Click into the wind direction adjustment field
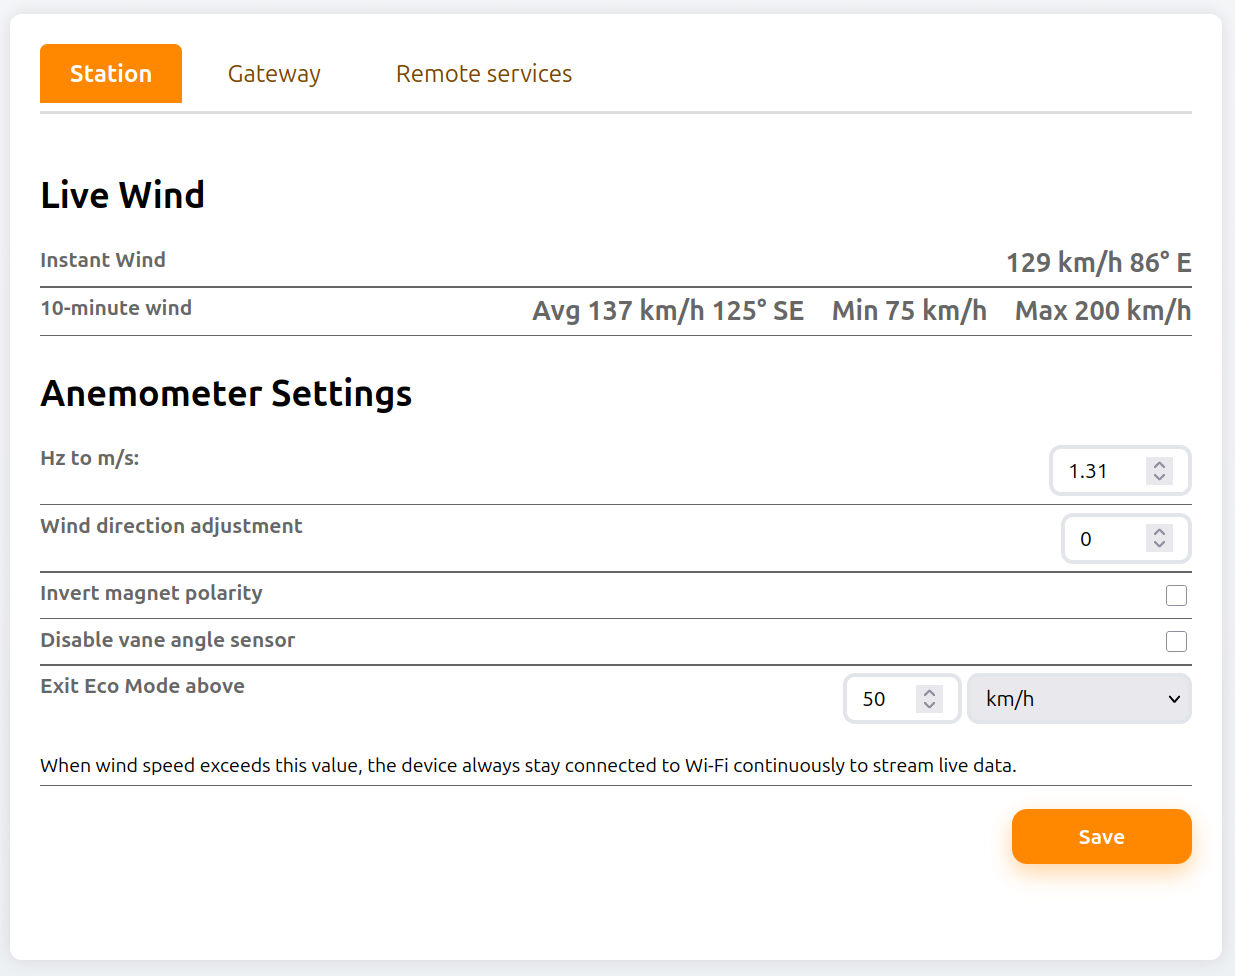Image resolution: width=1235 pixels, height=976 pixels. 1103,539
